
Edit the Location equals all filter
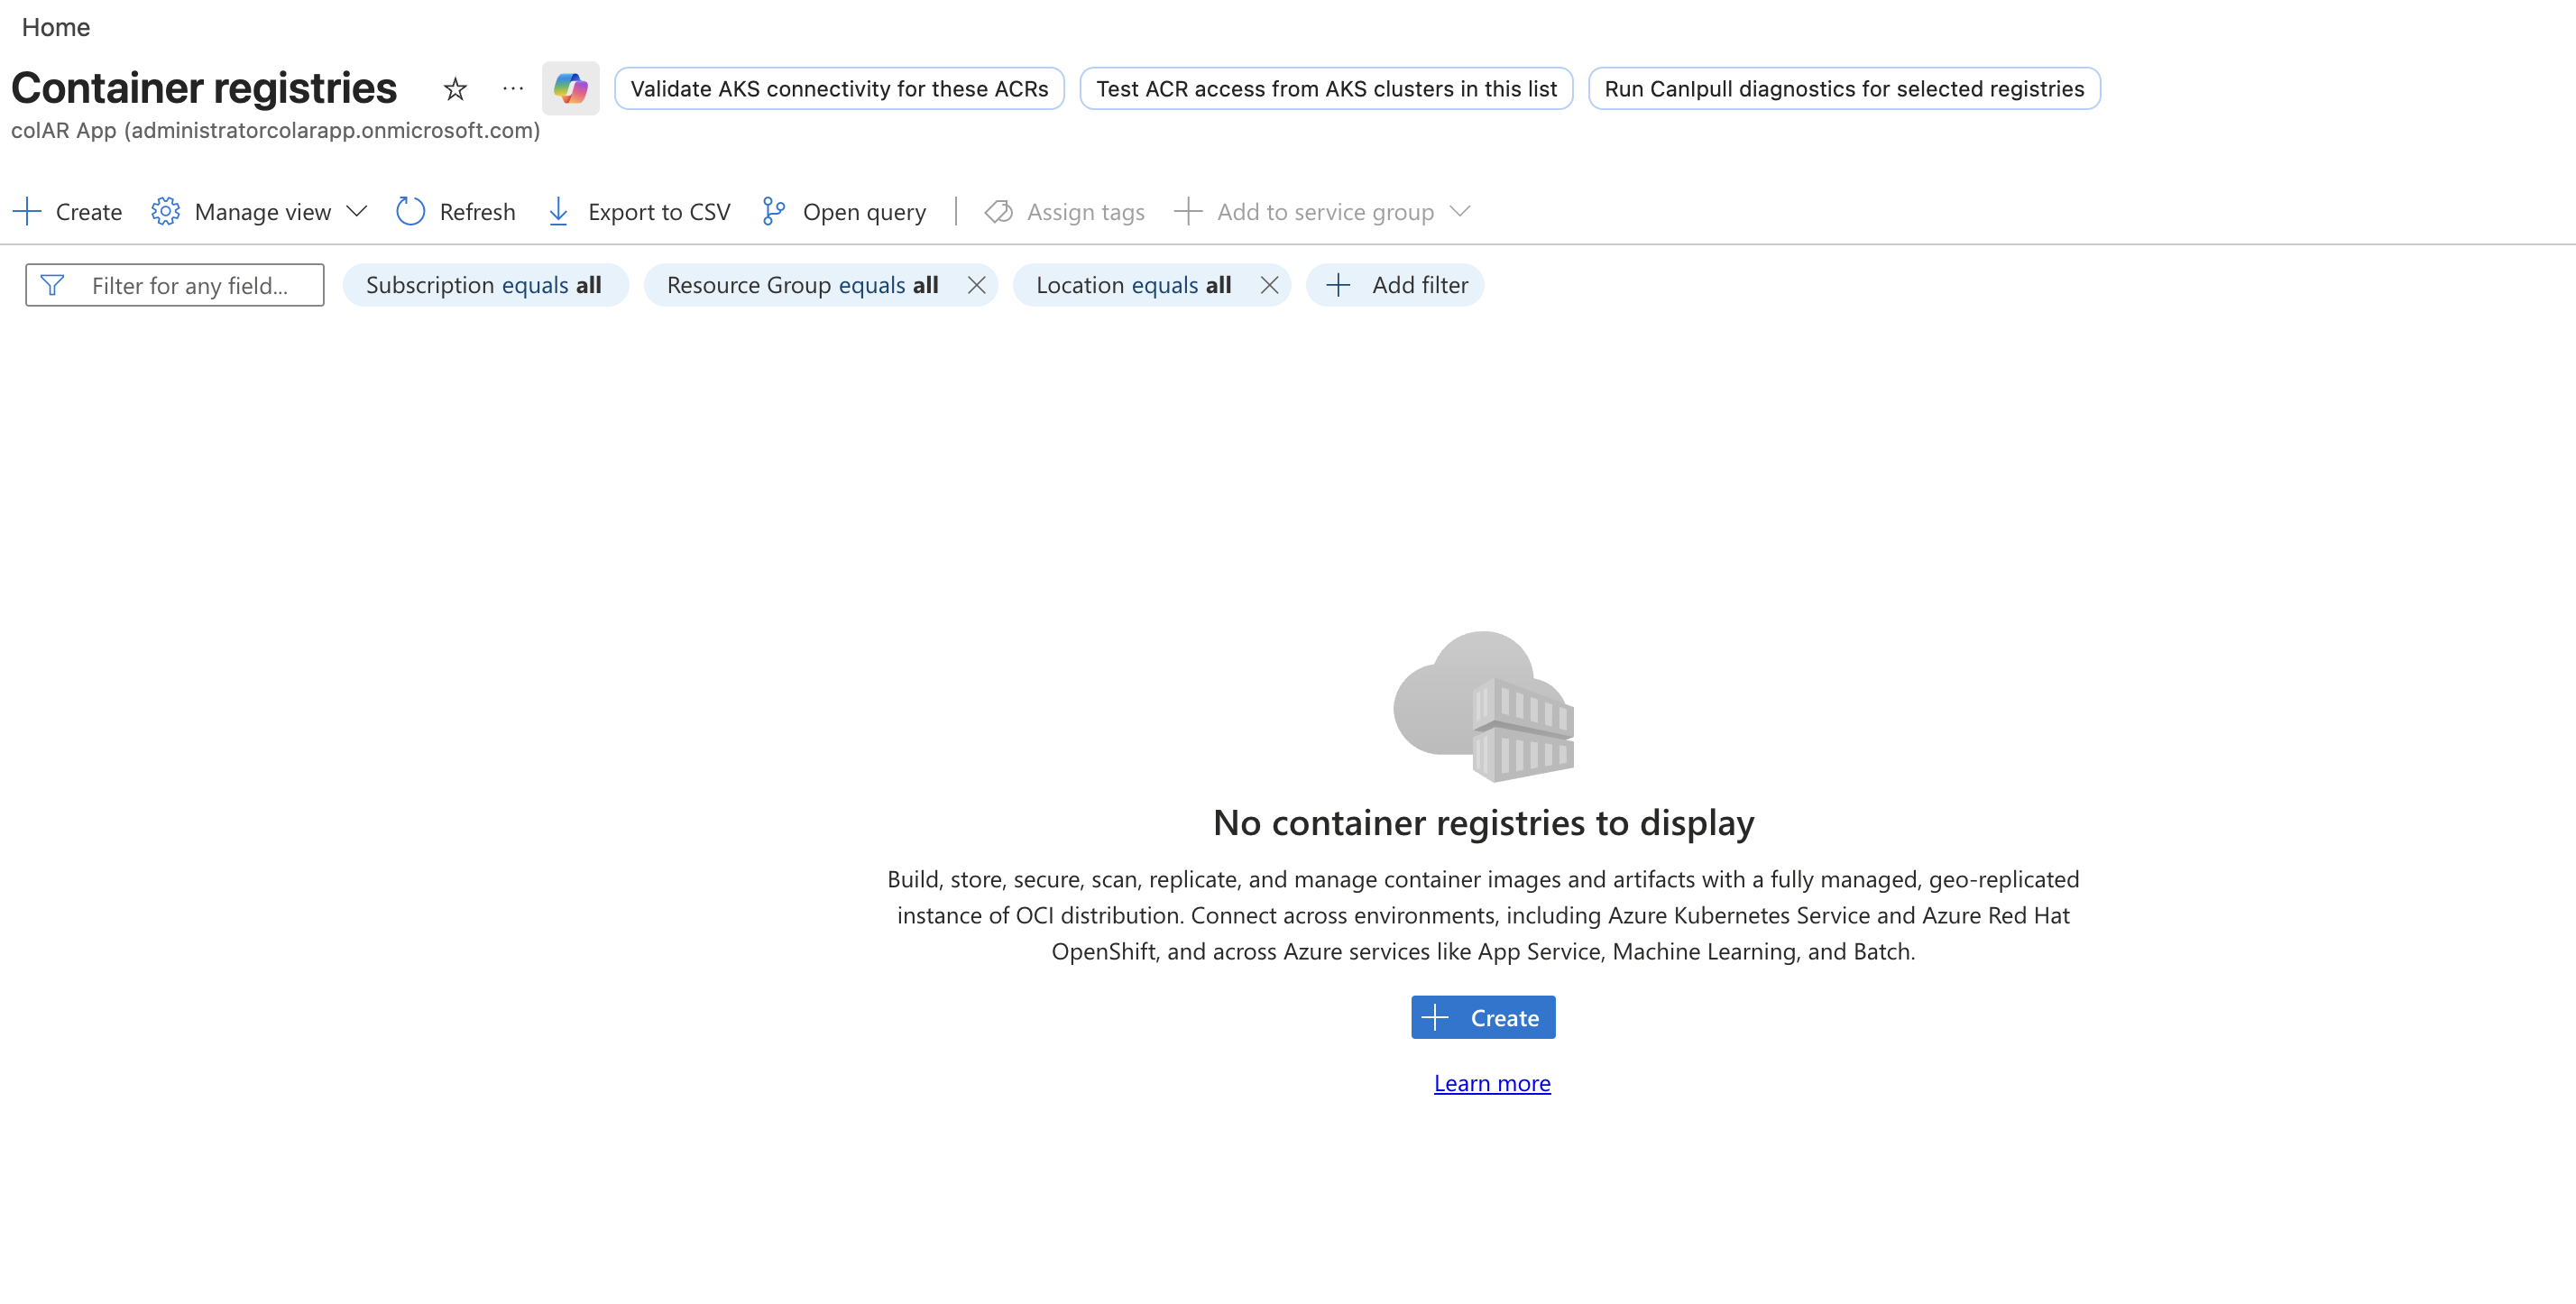click(1133, 285)
